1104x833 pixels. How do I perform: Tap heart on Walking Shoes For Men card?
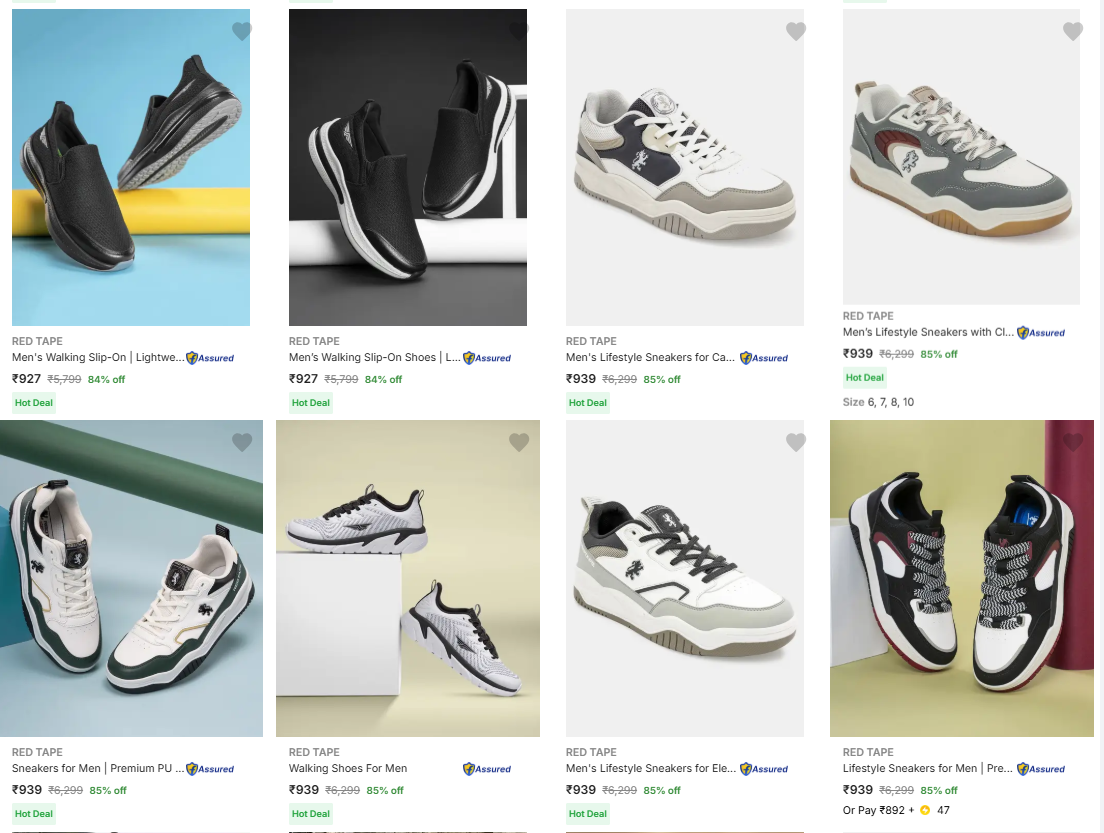point(519,442)
